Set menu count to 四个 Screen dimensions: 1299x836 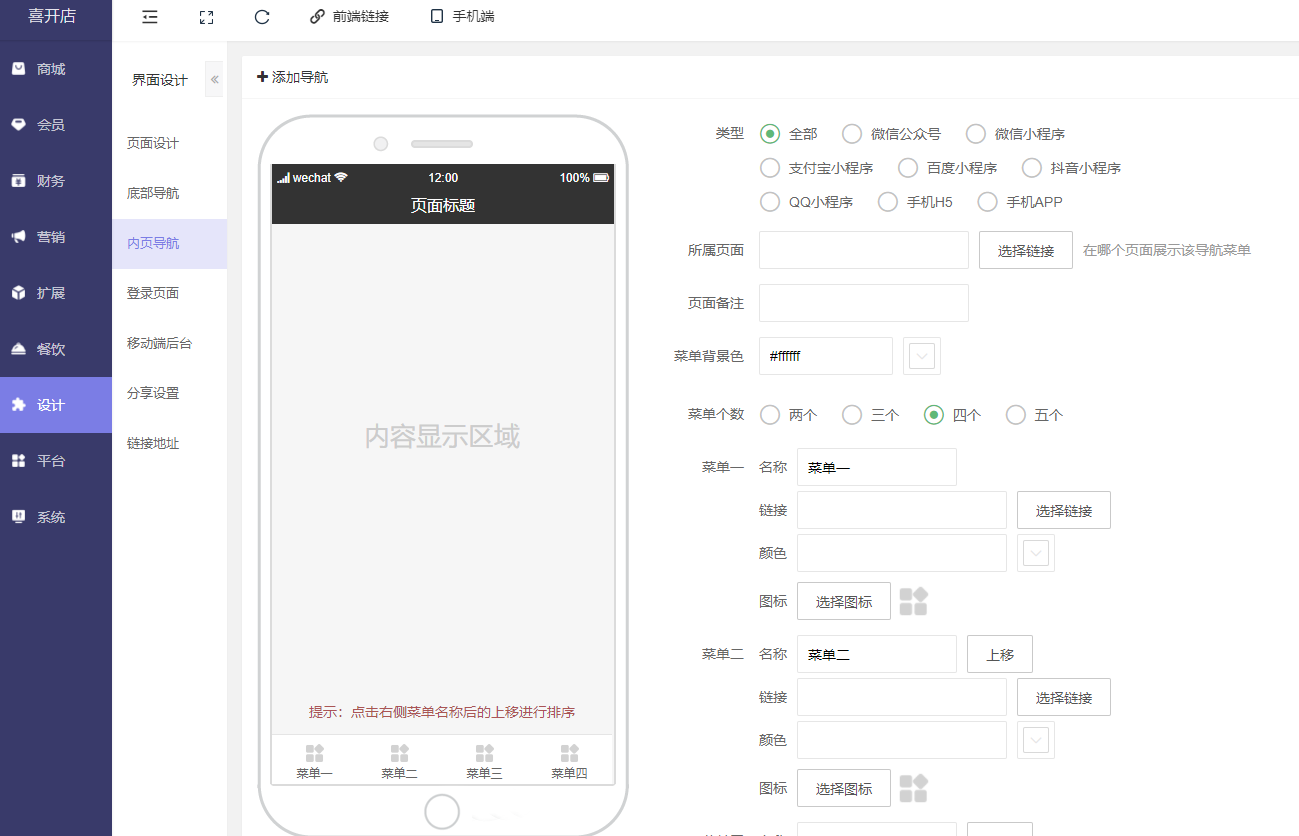click(934, 415)
